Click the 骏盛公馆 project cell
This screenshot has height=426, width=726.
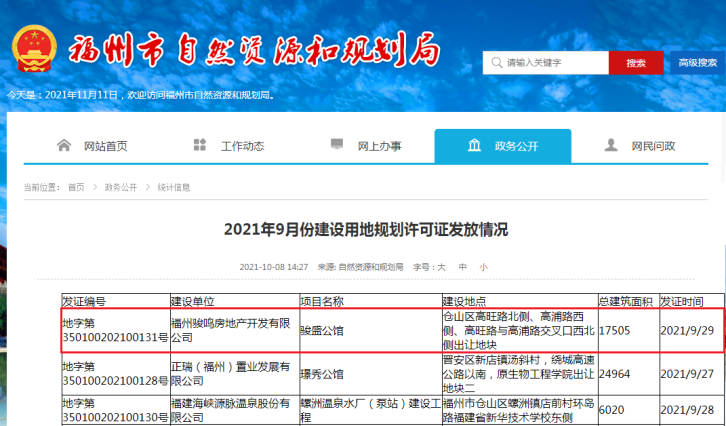(371, 331)
